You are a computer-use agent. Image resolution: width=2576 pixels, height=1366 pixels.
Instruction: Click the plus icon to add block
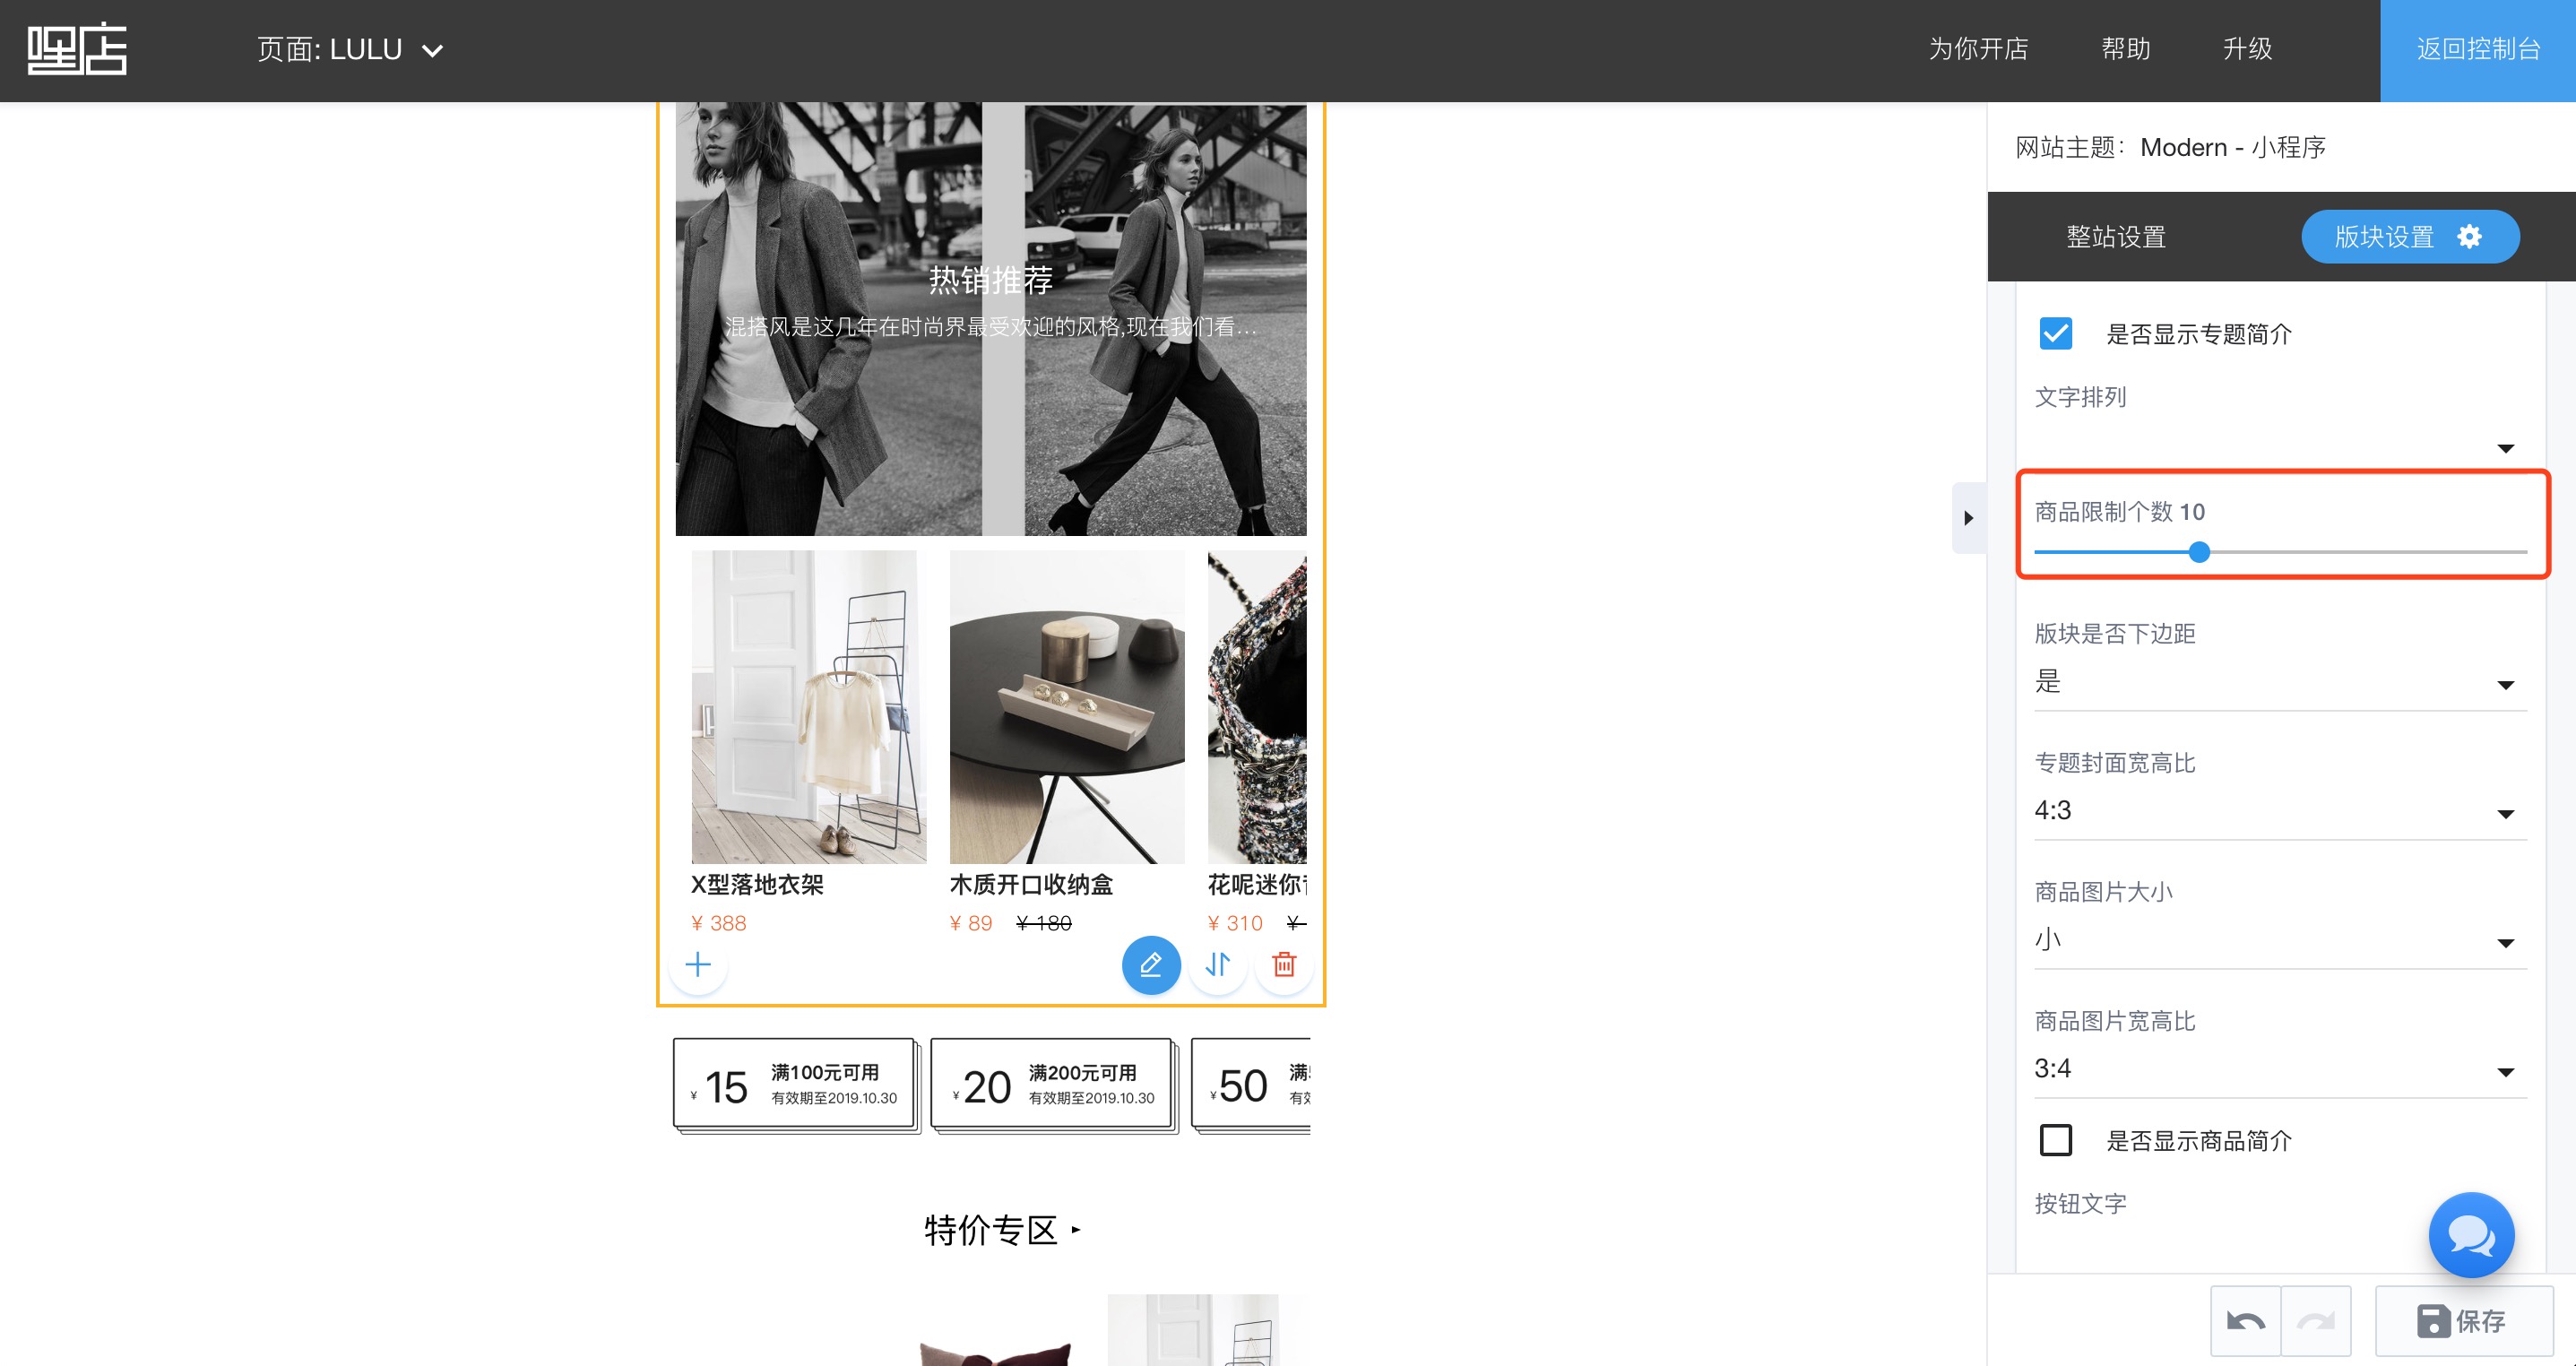(x=698, y=964)
